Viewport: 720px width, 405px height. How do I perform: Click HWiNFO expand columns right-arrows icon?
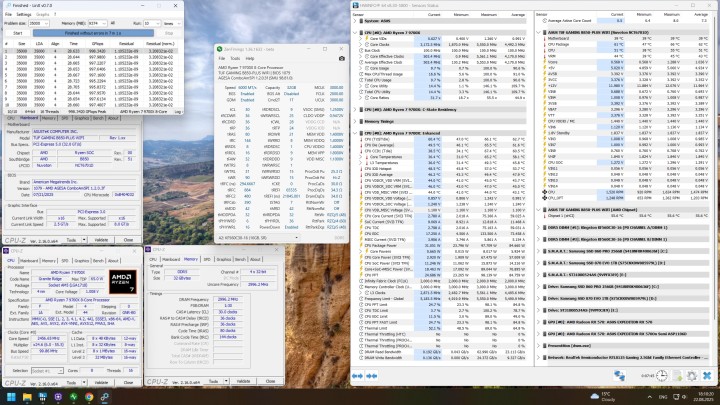(x=372, y=376)
